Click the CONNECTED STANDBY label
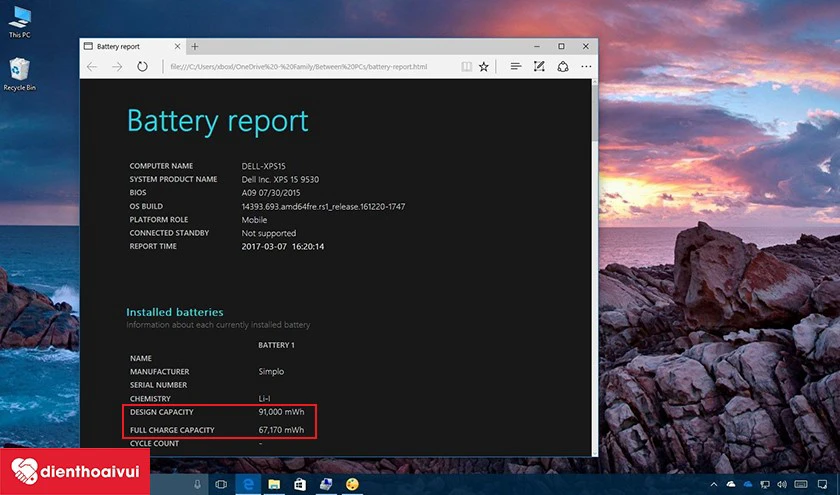Viewport: 840px width, 495px height. click(169, 233)
